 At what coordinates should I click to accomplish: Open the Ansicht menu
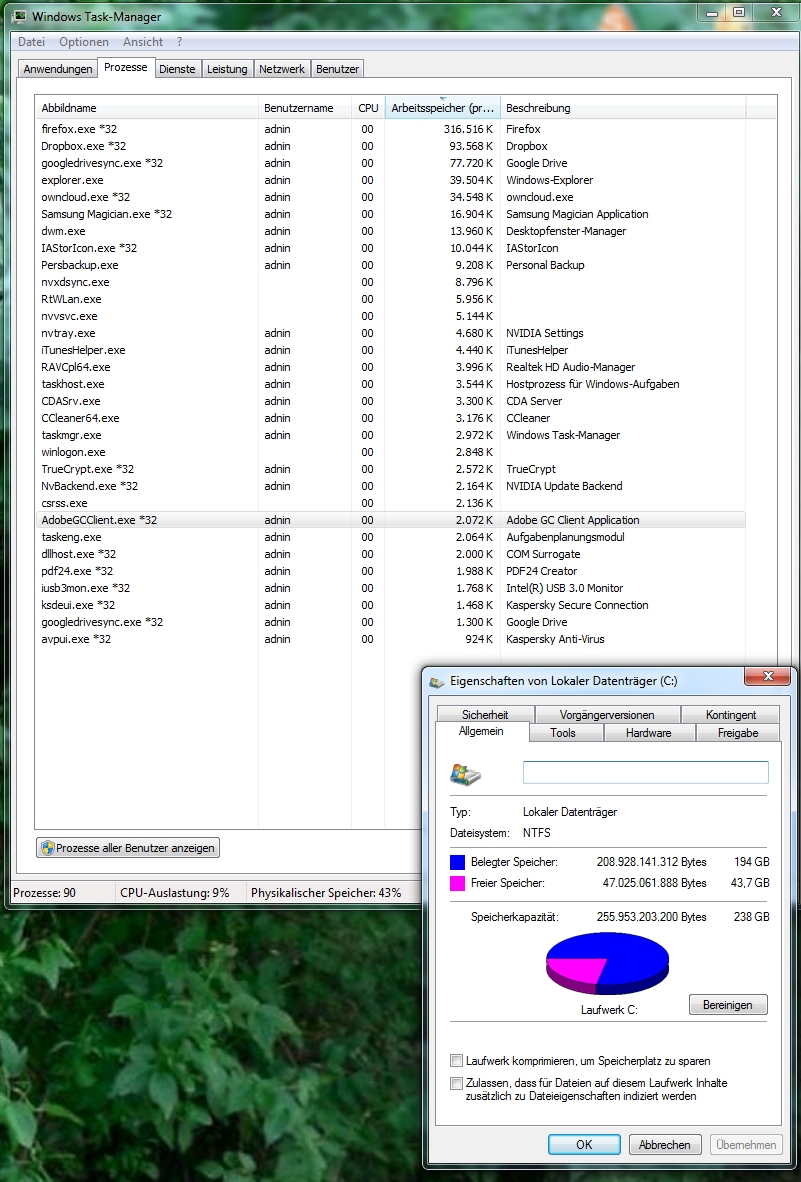(x=143, y=42)
